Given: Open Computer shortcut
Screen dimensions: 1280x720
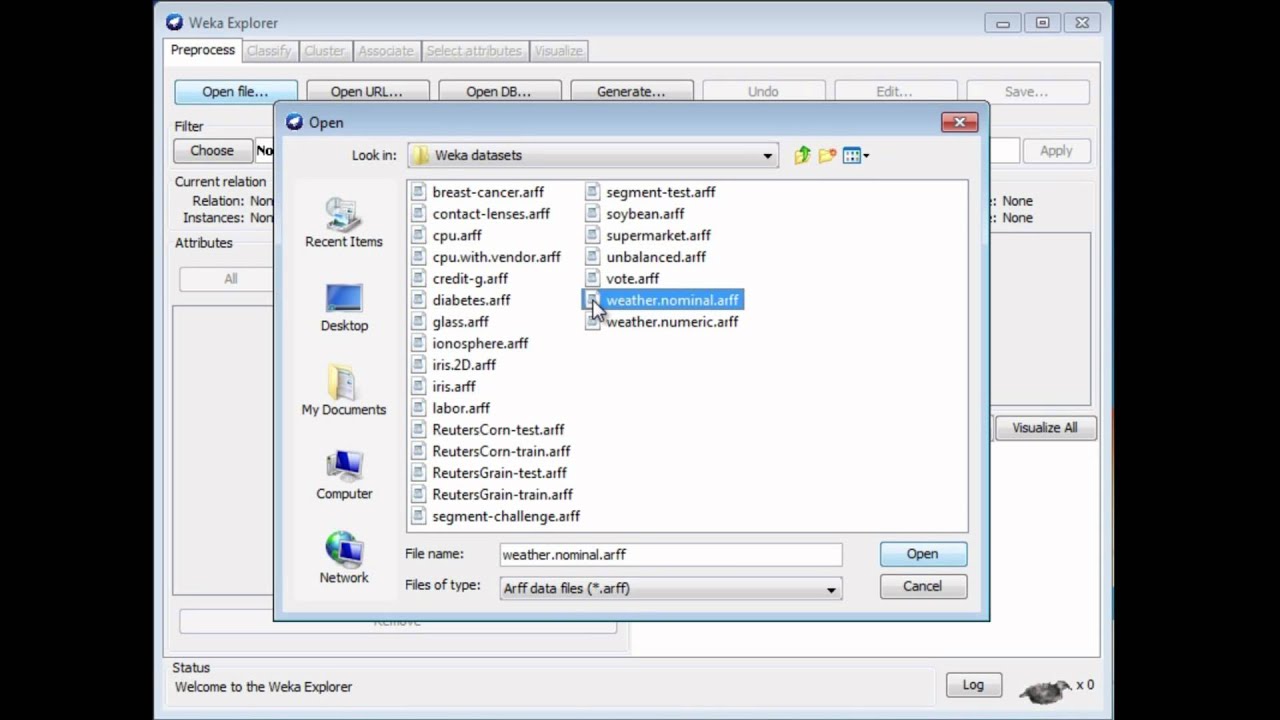Looking at the screenshot, I should pyautogui.click(x=343, y=475).
